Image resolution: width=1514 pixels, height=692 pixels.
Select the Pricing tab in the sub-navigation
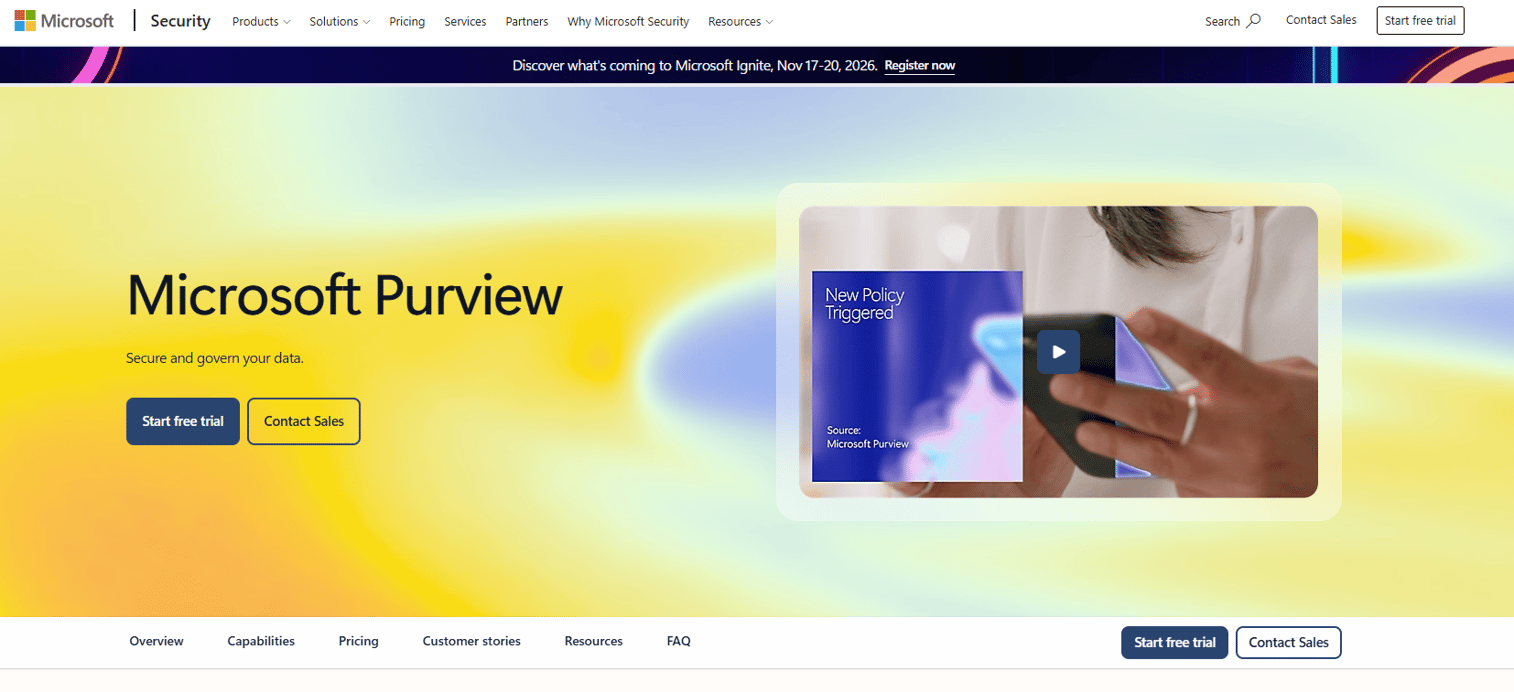click(359, 641)
